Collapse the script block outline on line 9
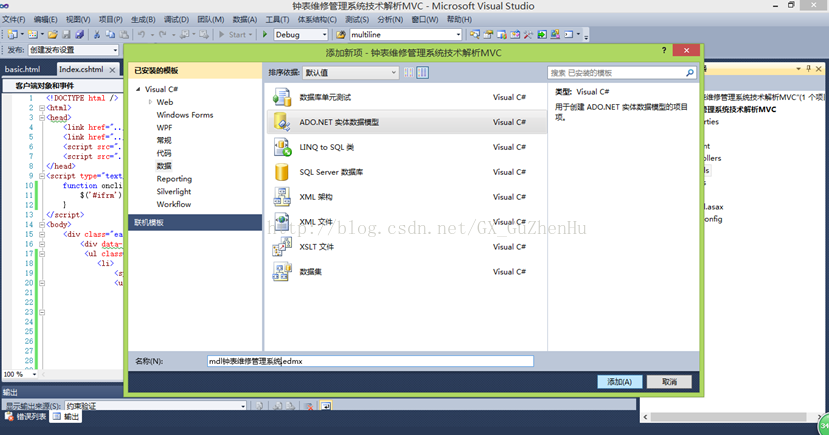 coord(41,176)
